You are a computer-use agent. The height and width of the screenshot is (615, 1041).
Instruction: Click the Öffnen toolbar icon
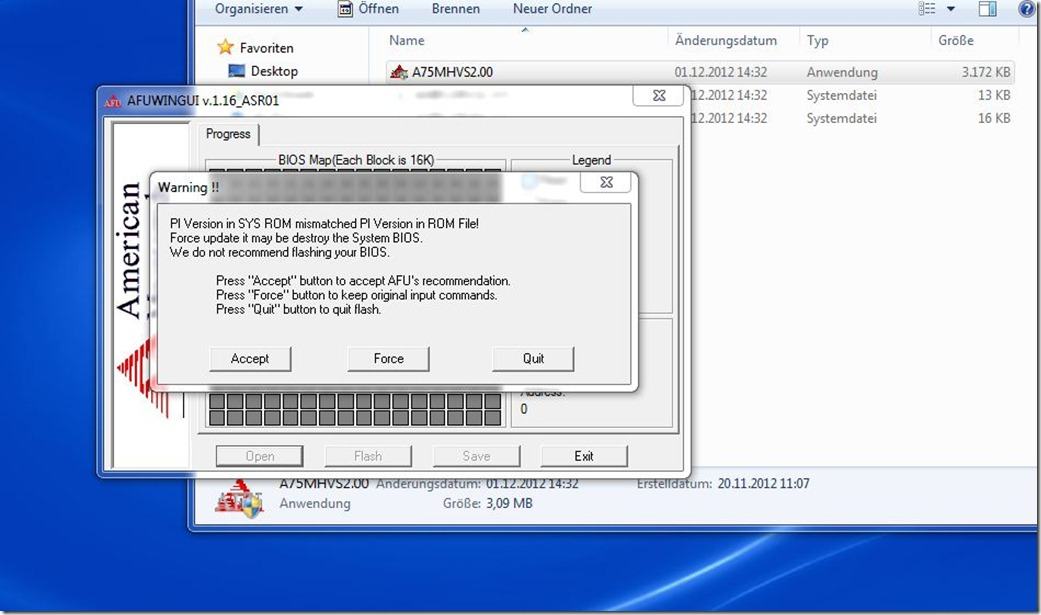tap(345, 9)
